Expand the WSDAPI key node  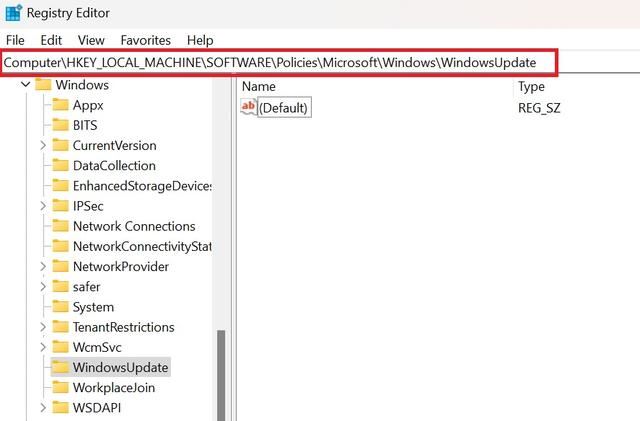pos(42,408)
